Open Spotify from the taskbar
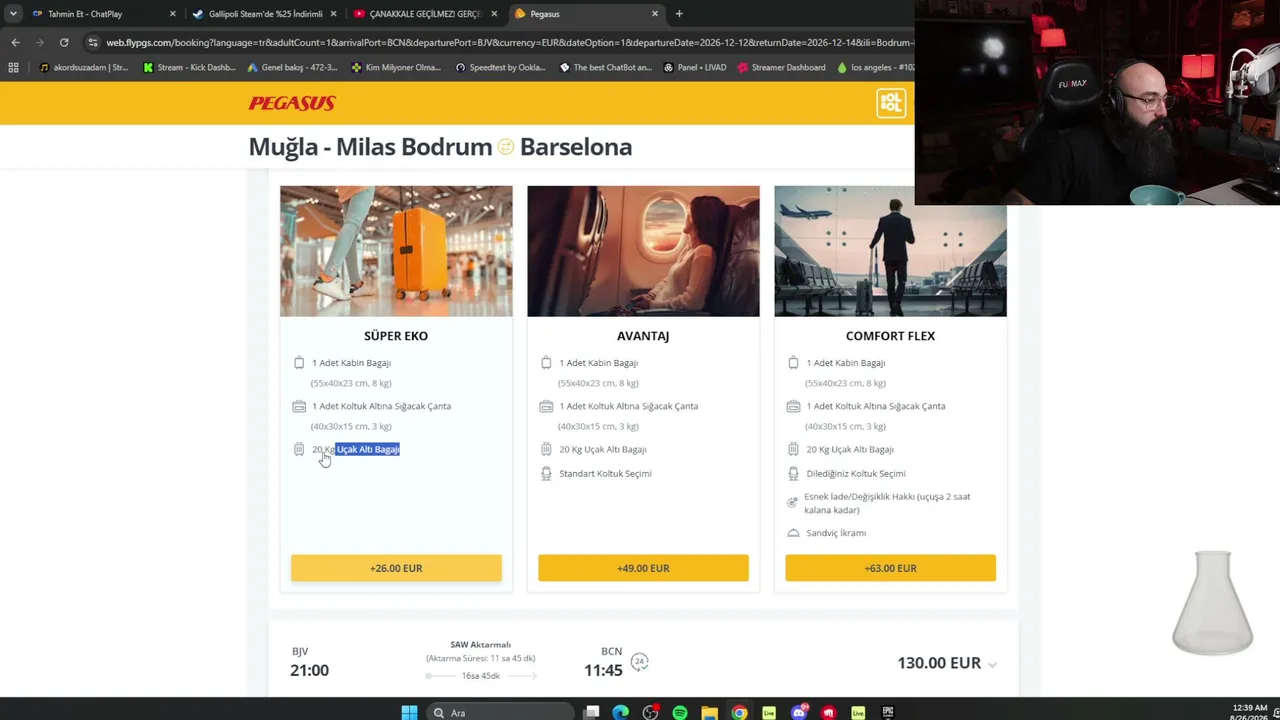Image resolution: width=1280 pixels, height=720 pixels. tap(680, 712)
